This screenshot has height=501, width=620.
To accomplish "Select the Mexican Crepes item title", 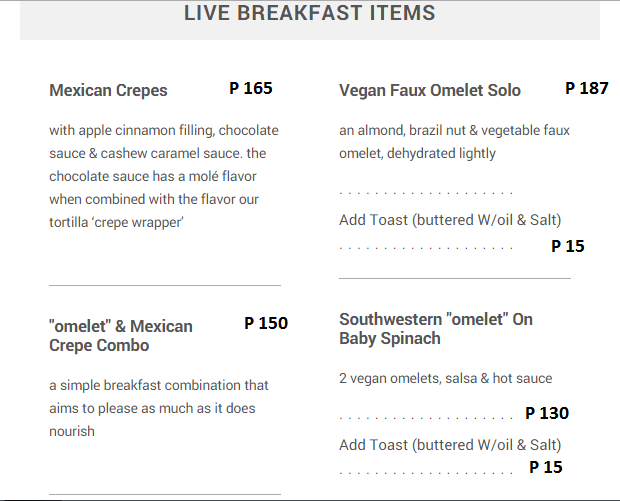I will pos(108,90).
